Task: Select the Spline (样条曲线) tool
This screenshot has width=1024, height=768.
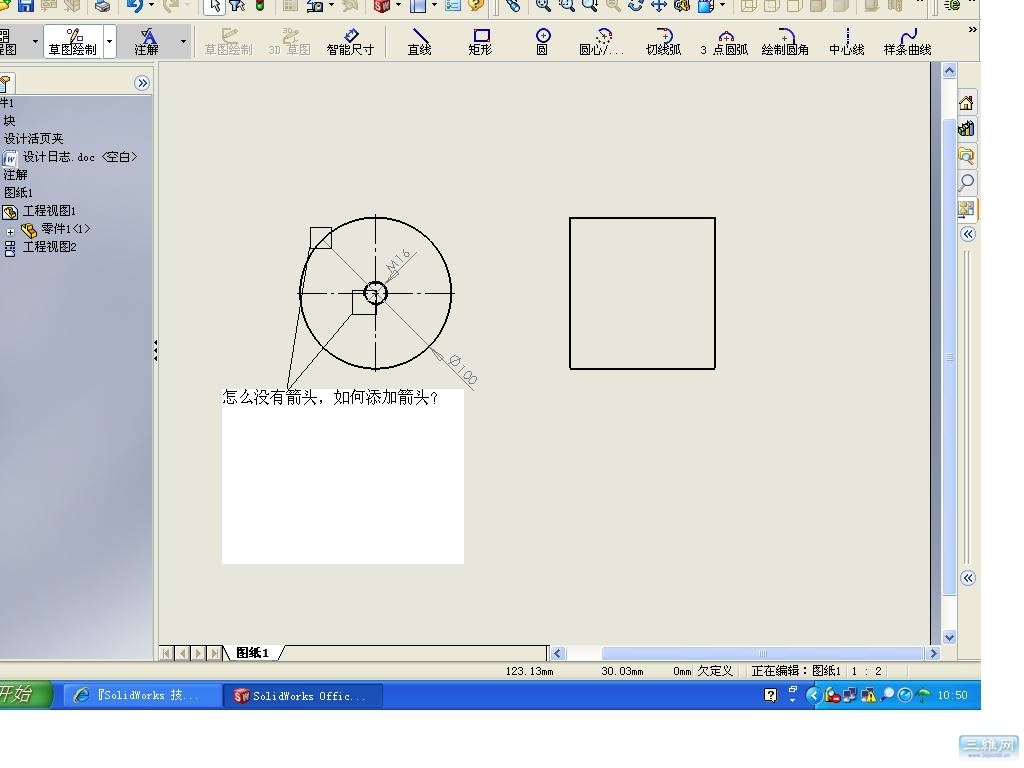Action: [x=907, y=42]
